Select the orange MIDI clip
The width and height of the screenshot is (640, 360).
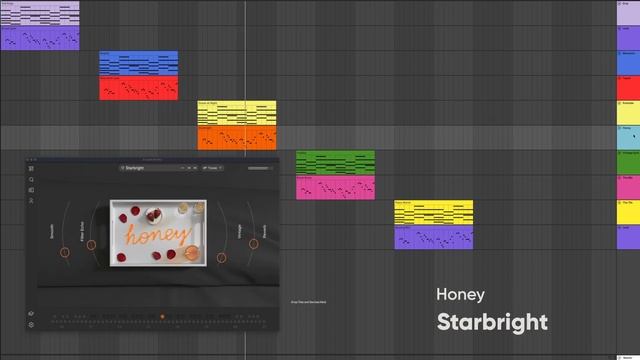click(x=237, y=138)
